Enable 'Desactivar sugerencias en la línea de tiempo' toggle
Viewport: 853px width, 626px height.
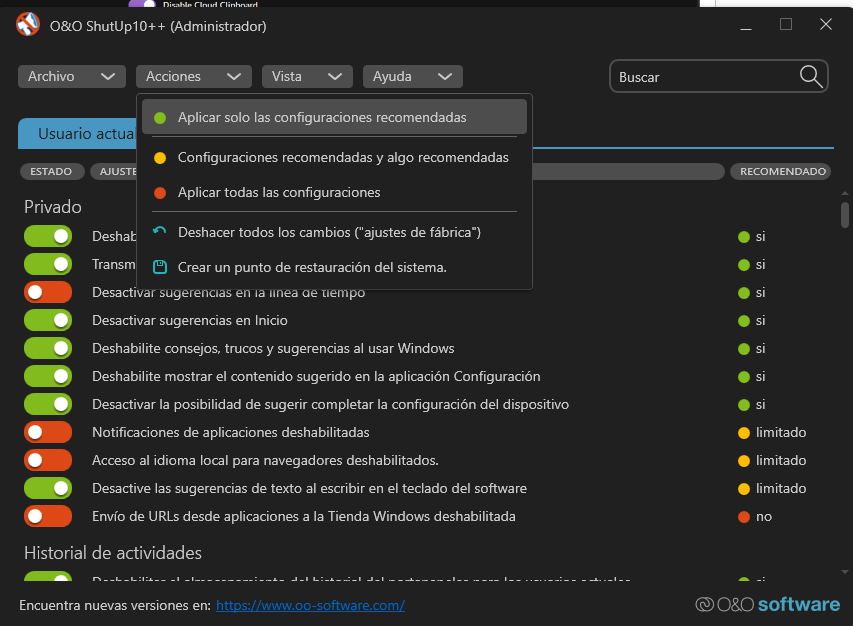(x=48, y=292)
